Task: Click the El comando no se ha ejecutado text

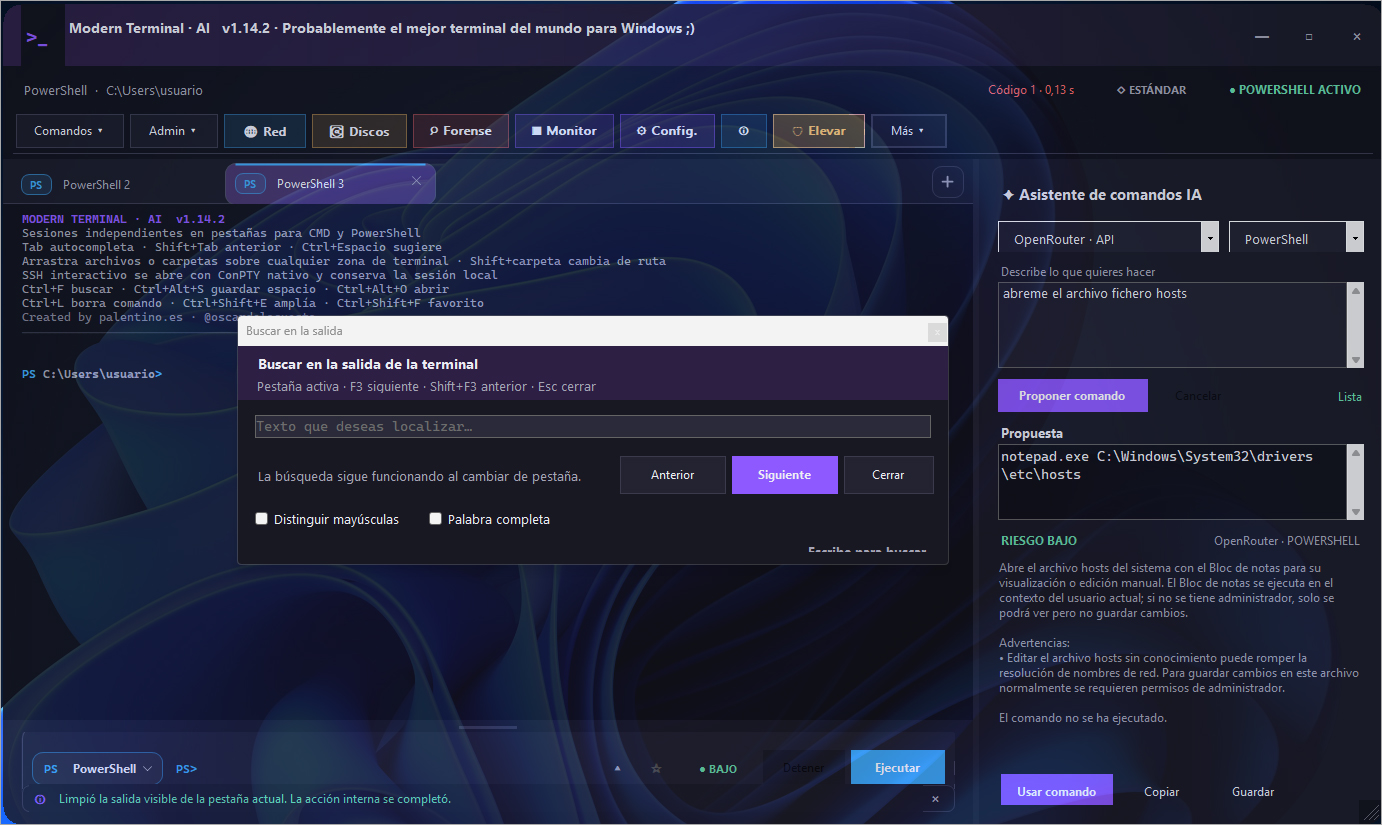Action: [1083, 718]
